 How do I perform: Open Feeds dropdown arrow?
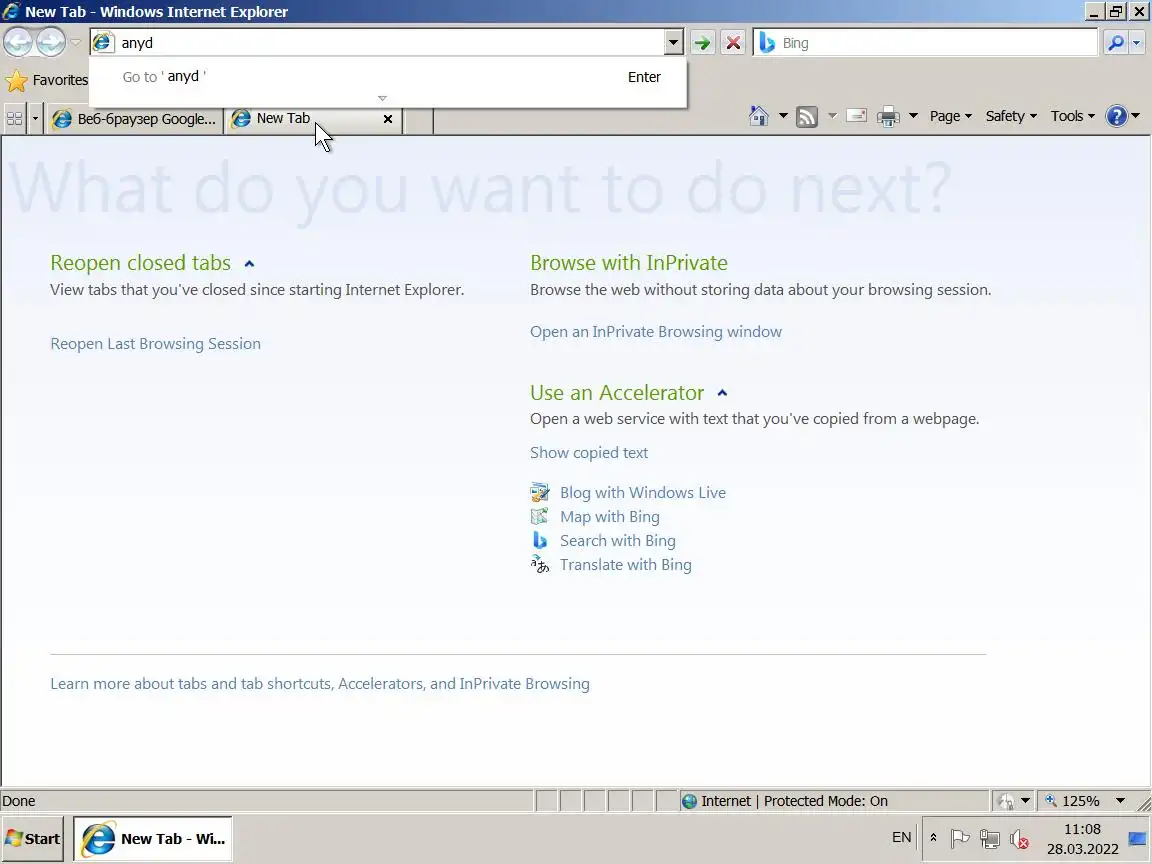point(832,116)
